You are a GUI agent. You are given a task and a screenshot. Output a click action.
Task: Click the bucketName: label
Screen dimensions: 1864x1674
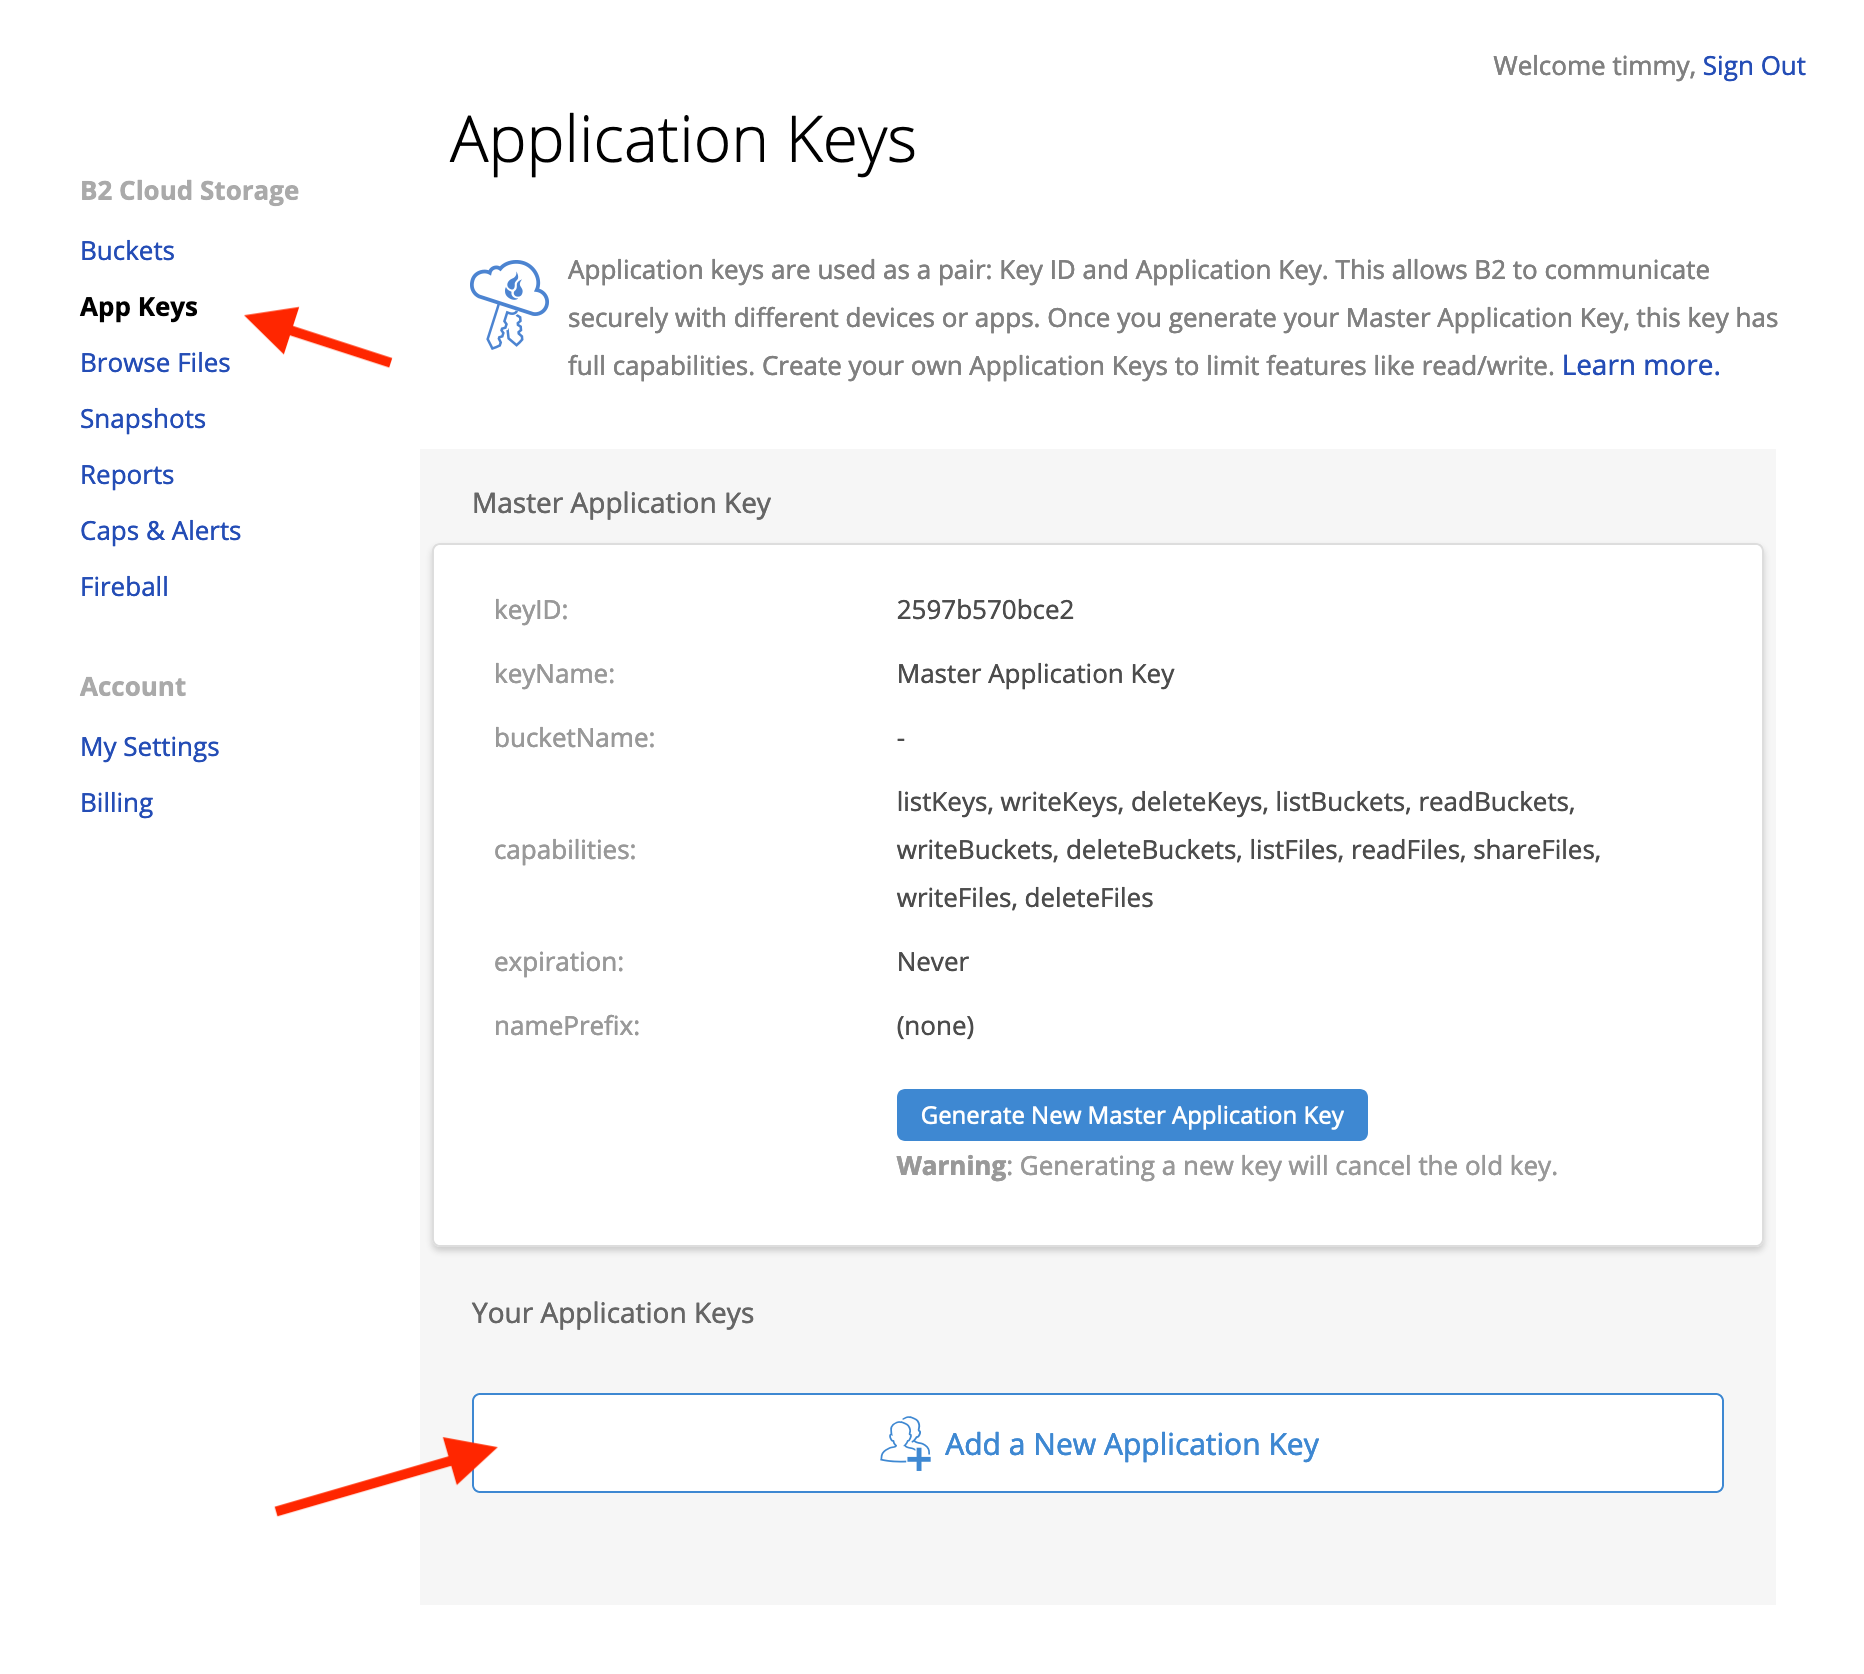(x=574, y=738)
